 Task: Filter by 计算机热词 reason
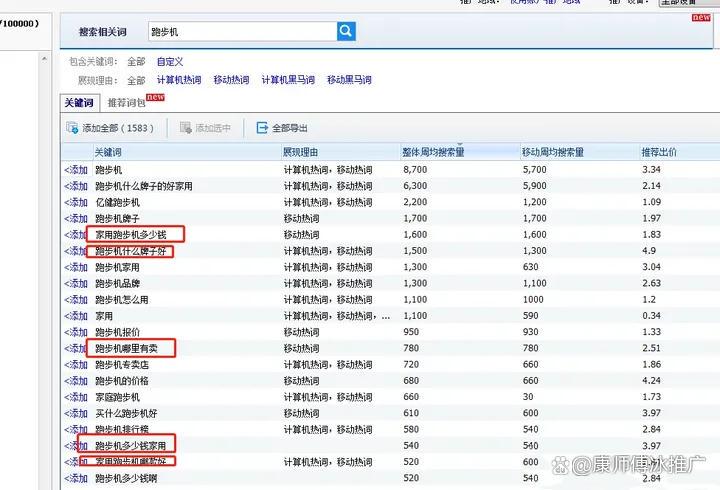coord(179,80)
